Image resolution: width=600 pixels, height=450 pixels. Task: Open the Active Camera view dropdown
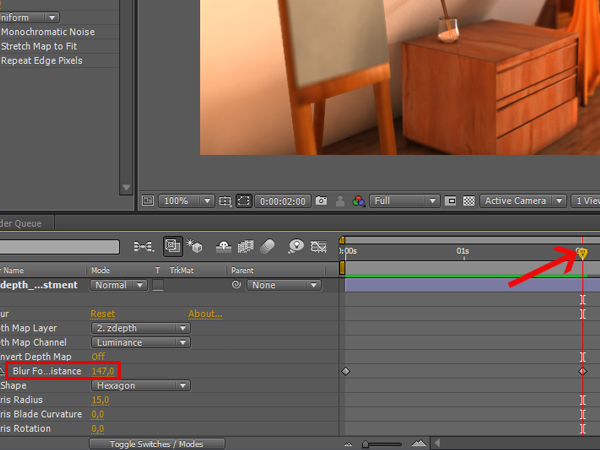[521, 201]
